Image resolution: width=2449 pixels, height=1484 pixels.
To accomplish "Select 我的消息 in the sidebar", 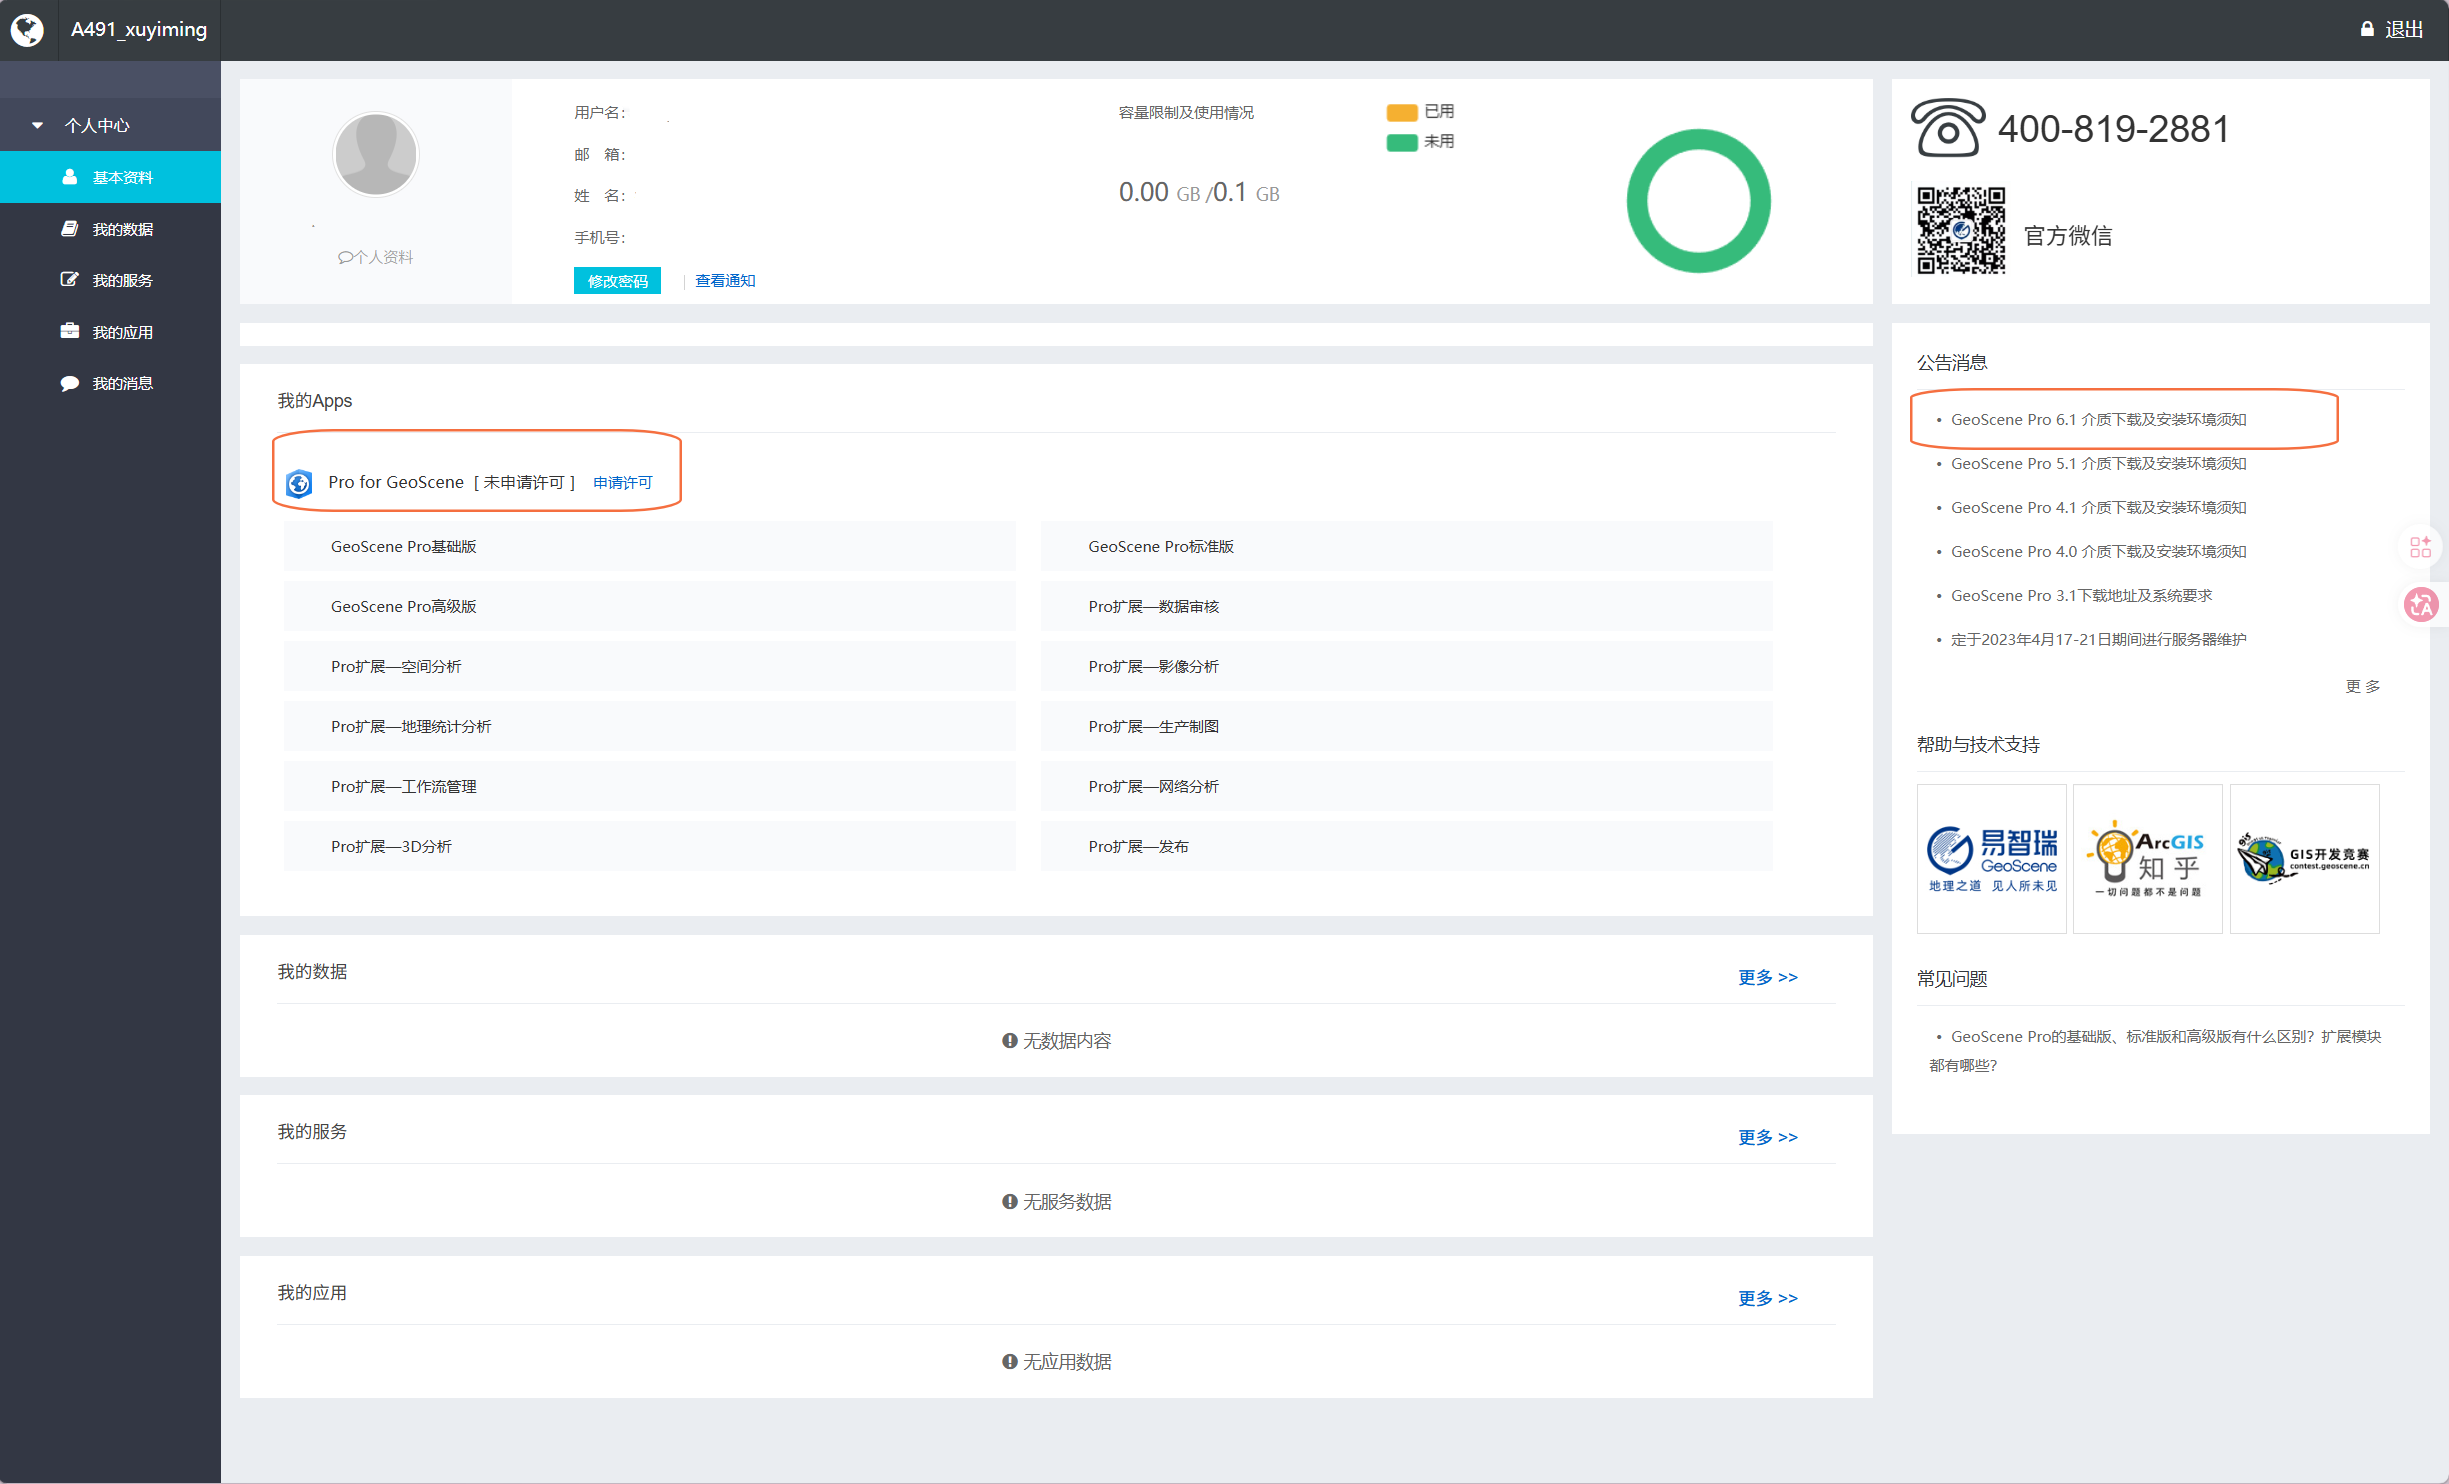I will 122,383.
